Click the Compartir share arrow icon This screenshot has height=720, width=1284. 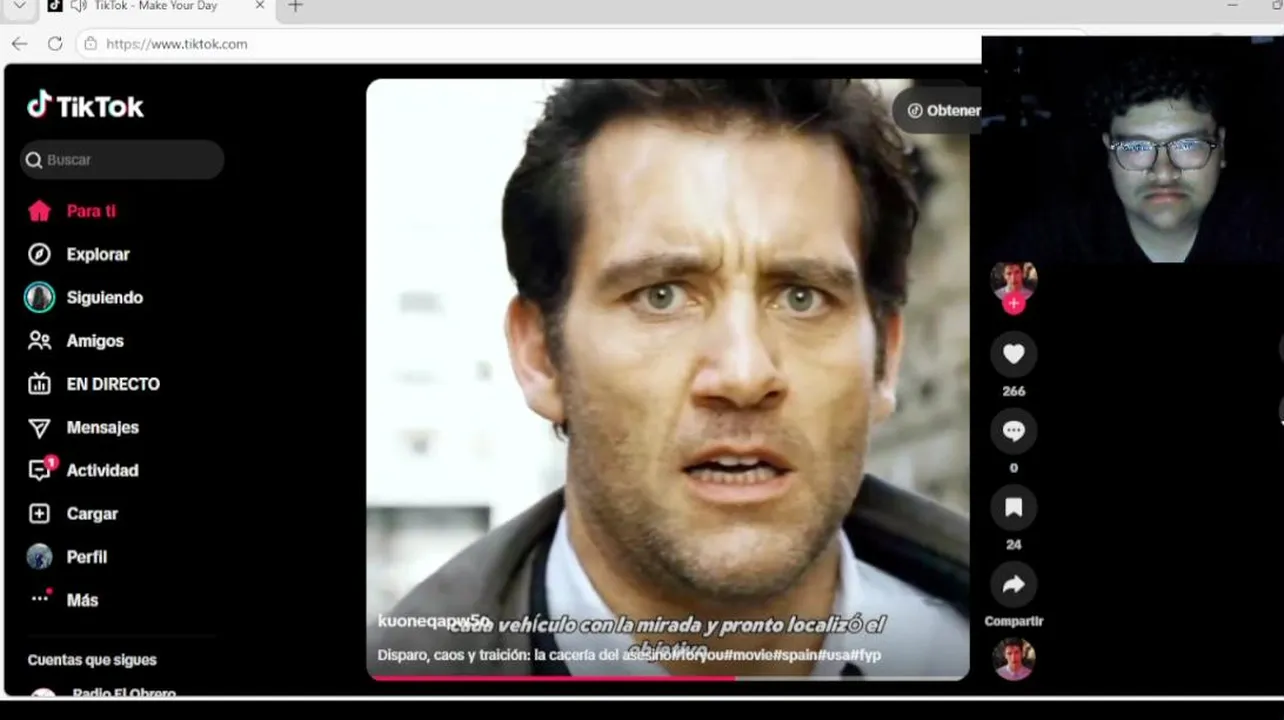point(1013,585)
